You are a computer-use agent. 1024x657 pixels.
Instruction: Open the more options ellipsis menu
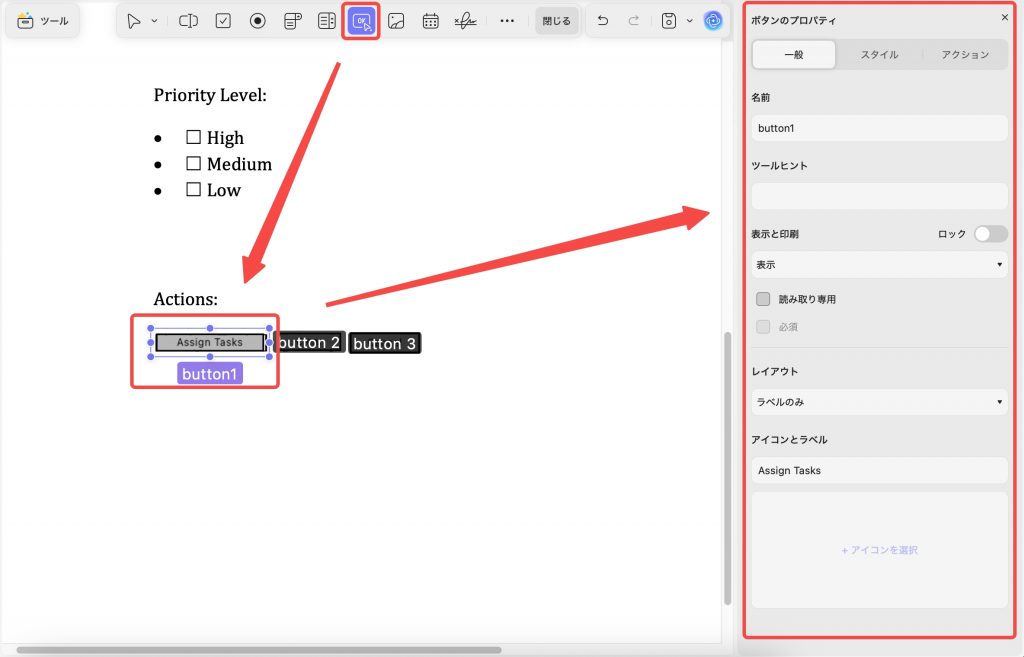(507, 21)
